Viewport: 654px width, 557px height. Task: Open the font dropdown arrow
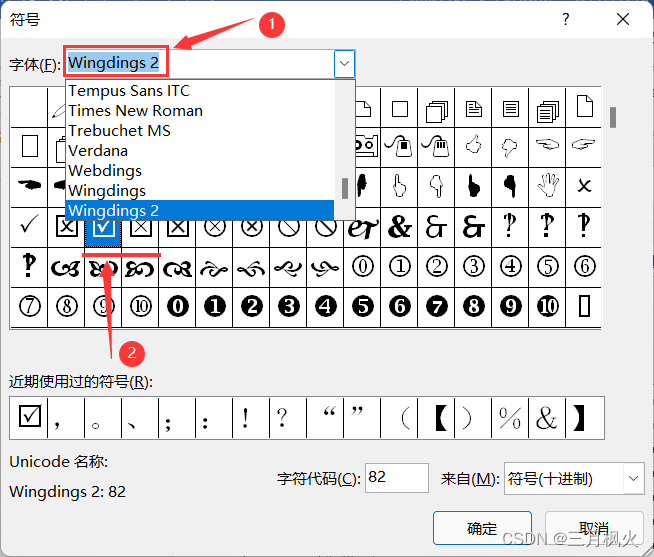pyautogui.click(x=345, y=63)
